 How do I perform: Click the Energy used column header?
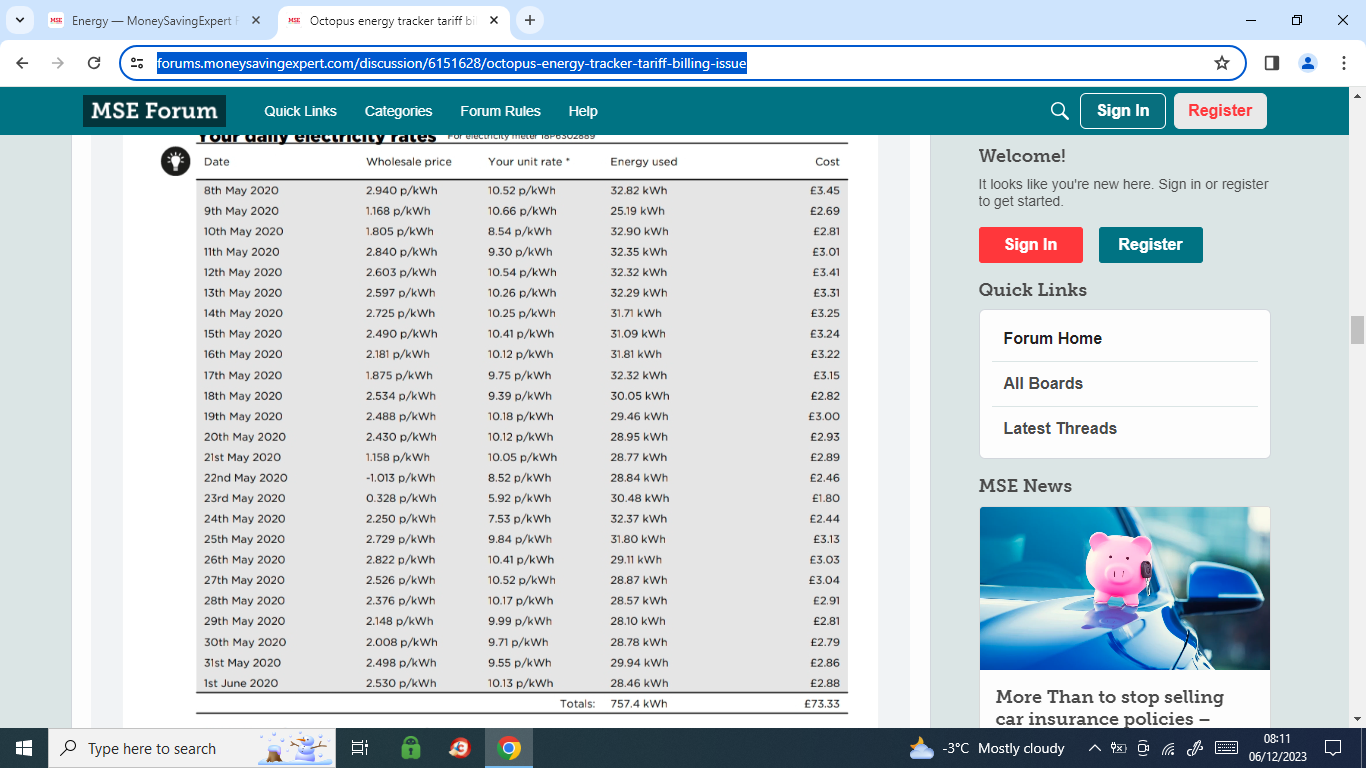coord(643,161)
